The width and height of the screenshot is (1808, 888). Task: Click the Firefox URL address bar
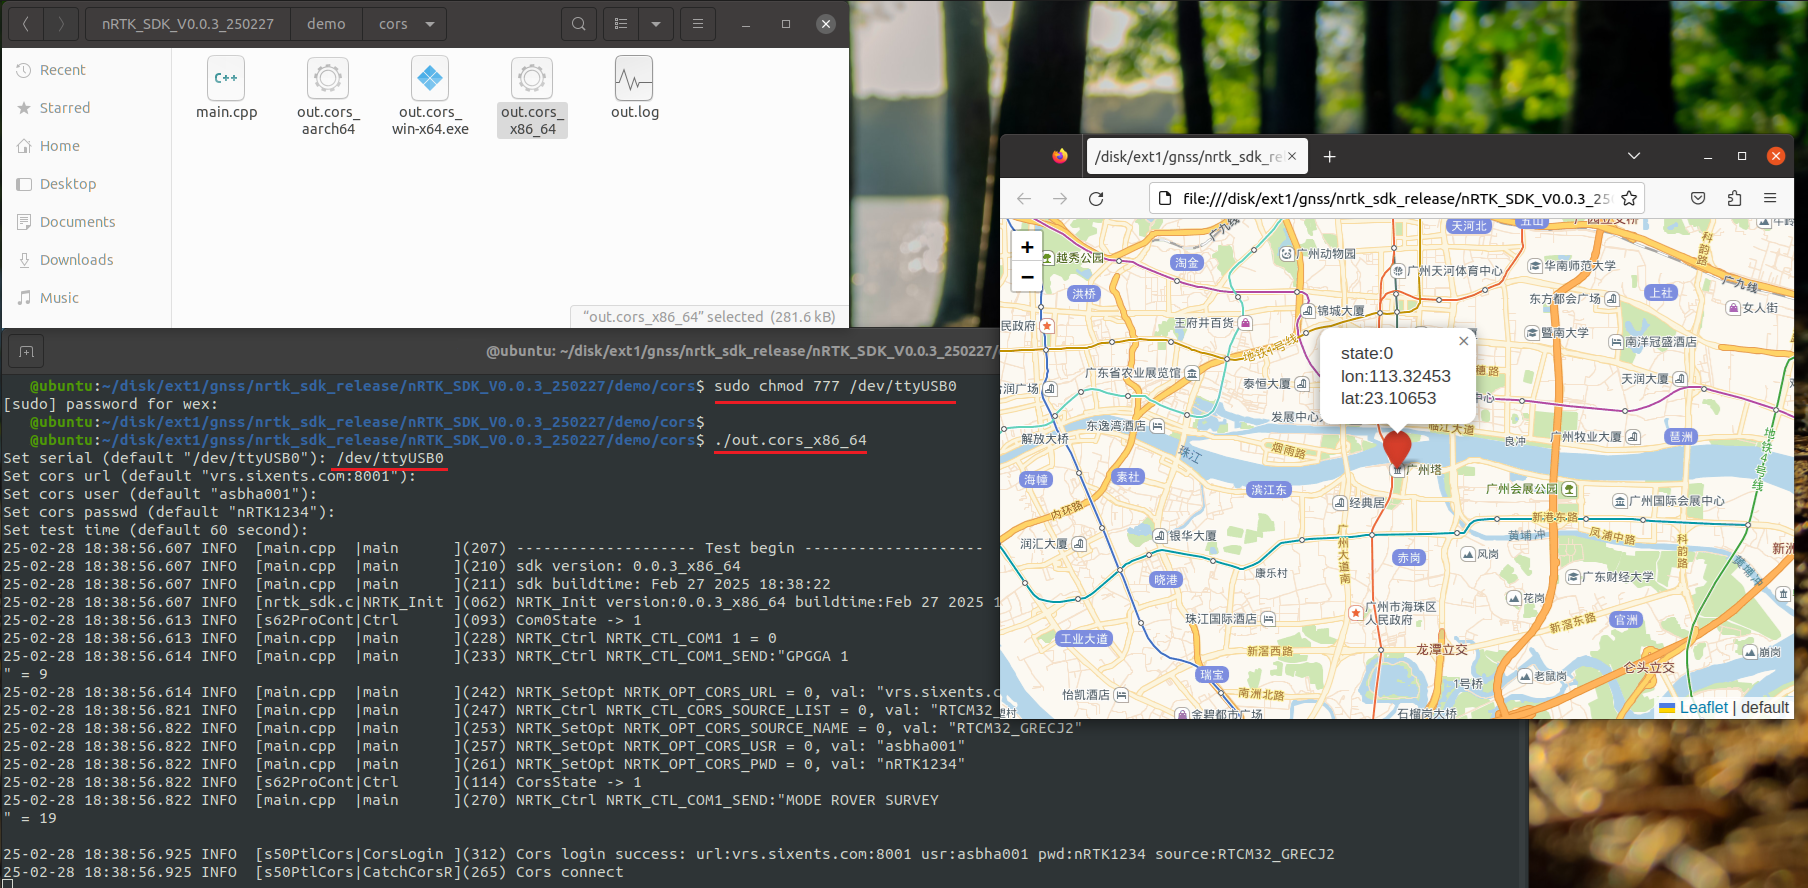pyautogui.click(x=1390, y=199)
